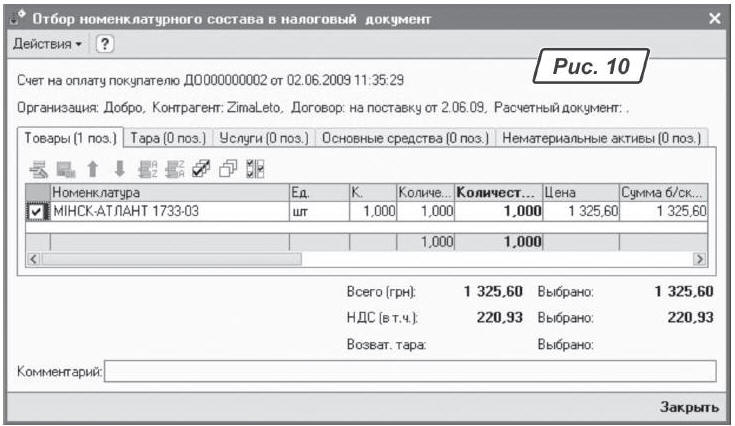Select the Основные средства (0 поз.) tab
Viewport: 735px width, 426px height.
tap(406, 138)
